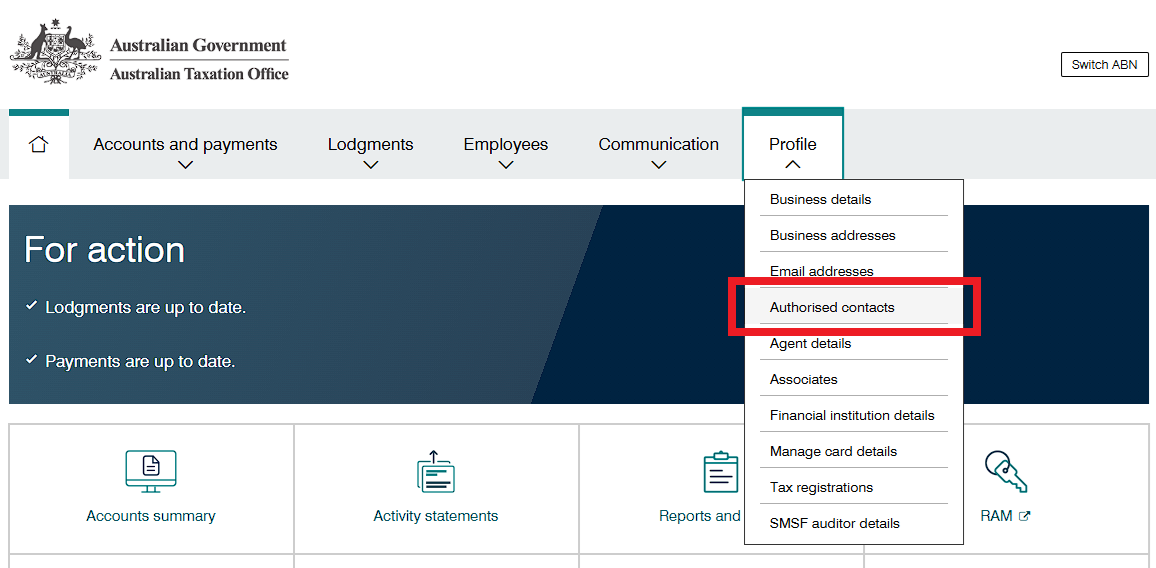Click the Activity statements upload icon

tap(435, 471)
